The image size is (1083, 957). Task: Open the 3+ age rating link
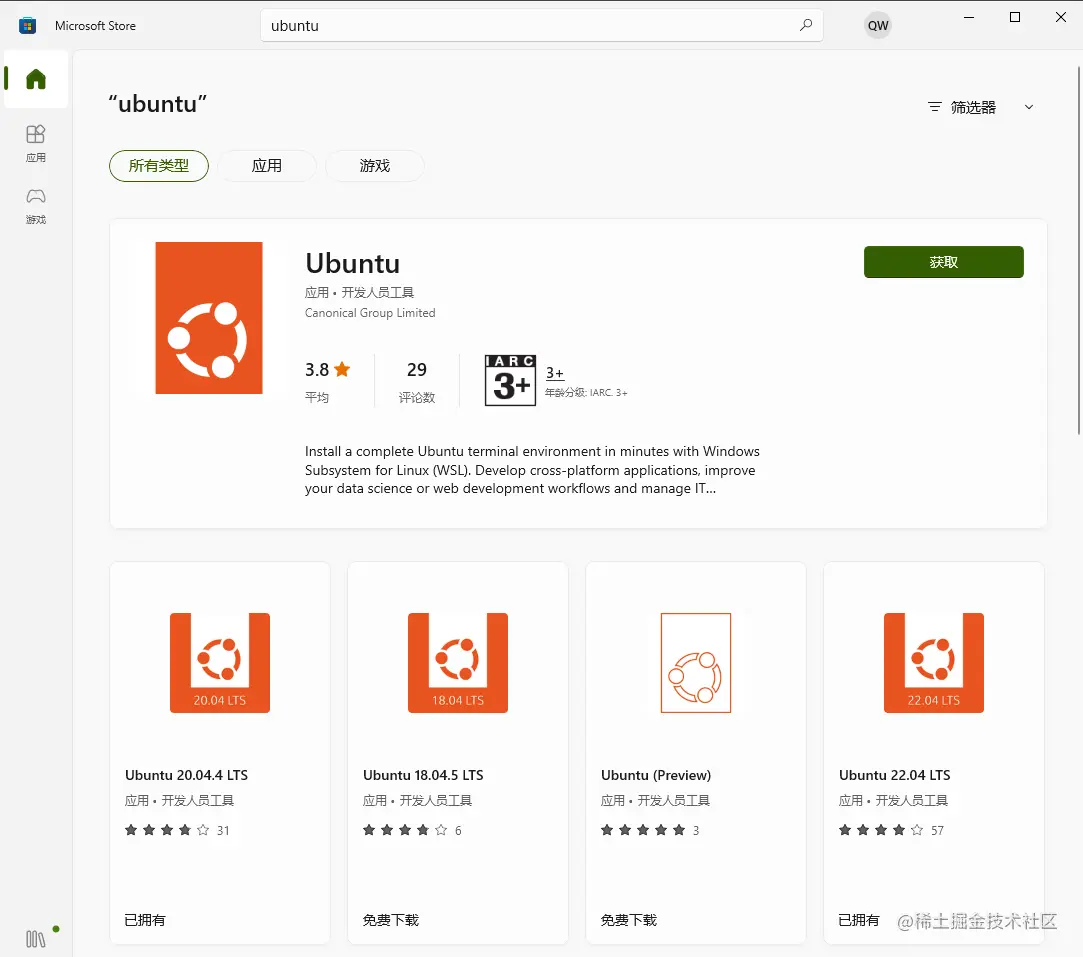[555, 373]
